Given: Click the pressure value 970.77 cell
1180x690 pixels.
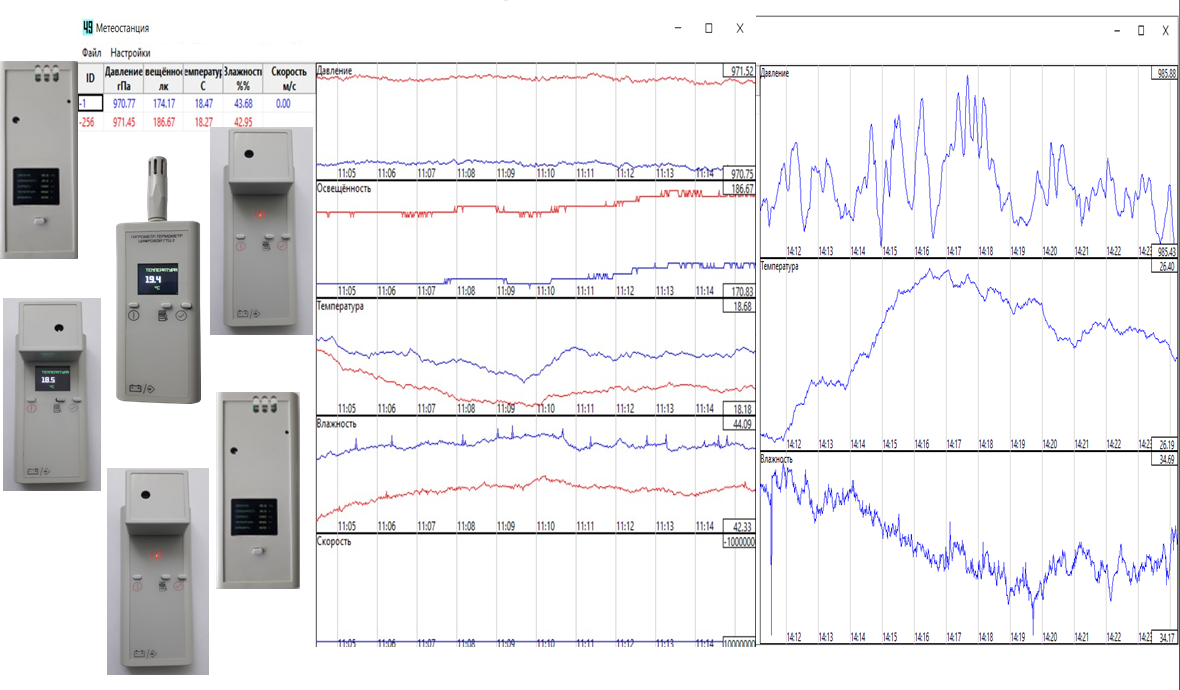Looking at the screenshot, I should coord(124,103).
